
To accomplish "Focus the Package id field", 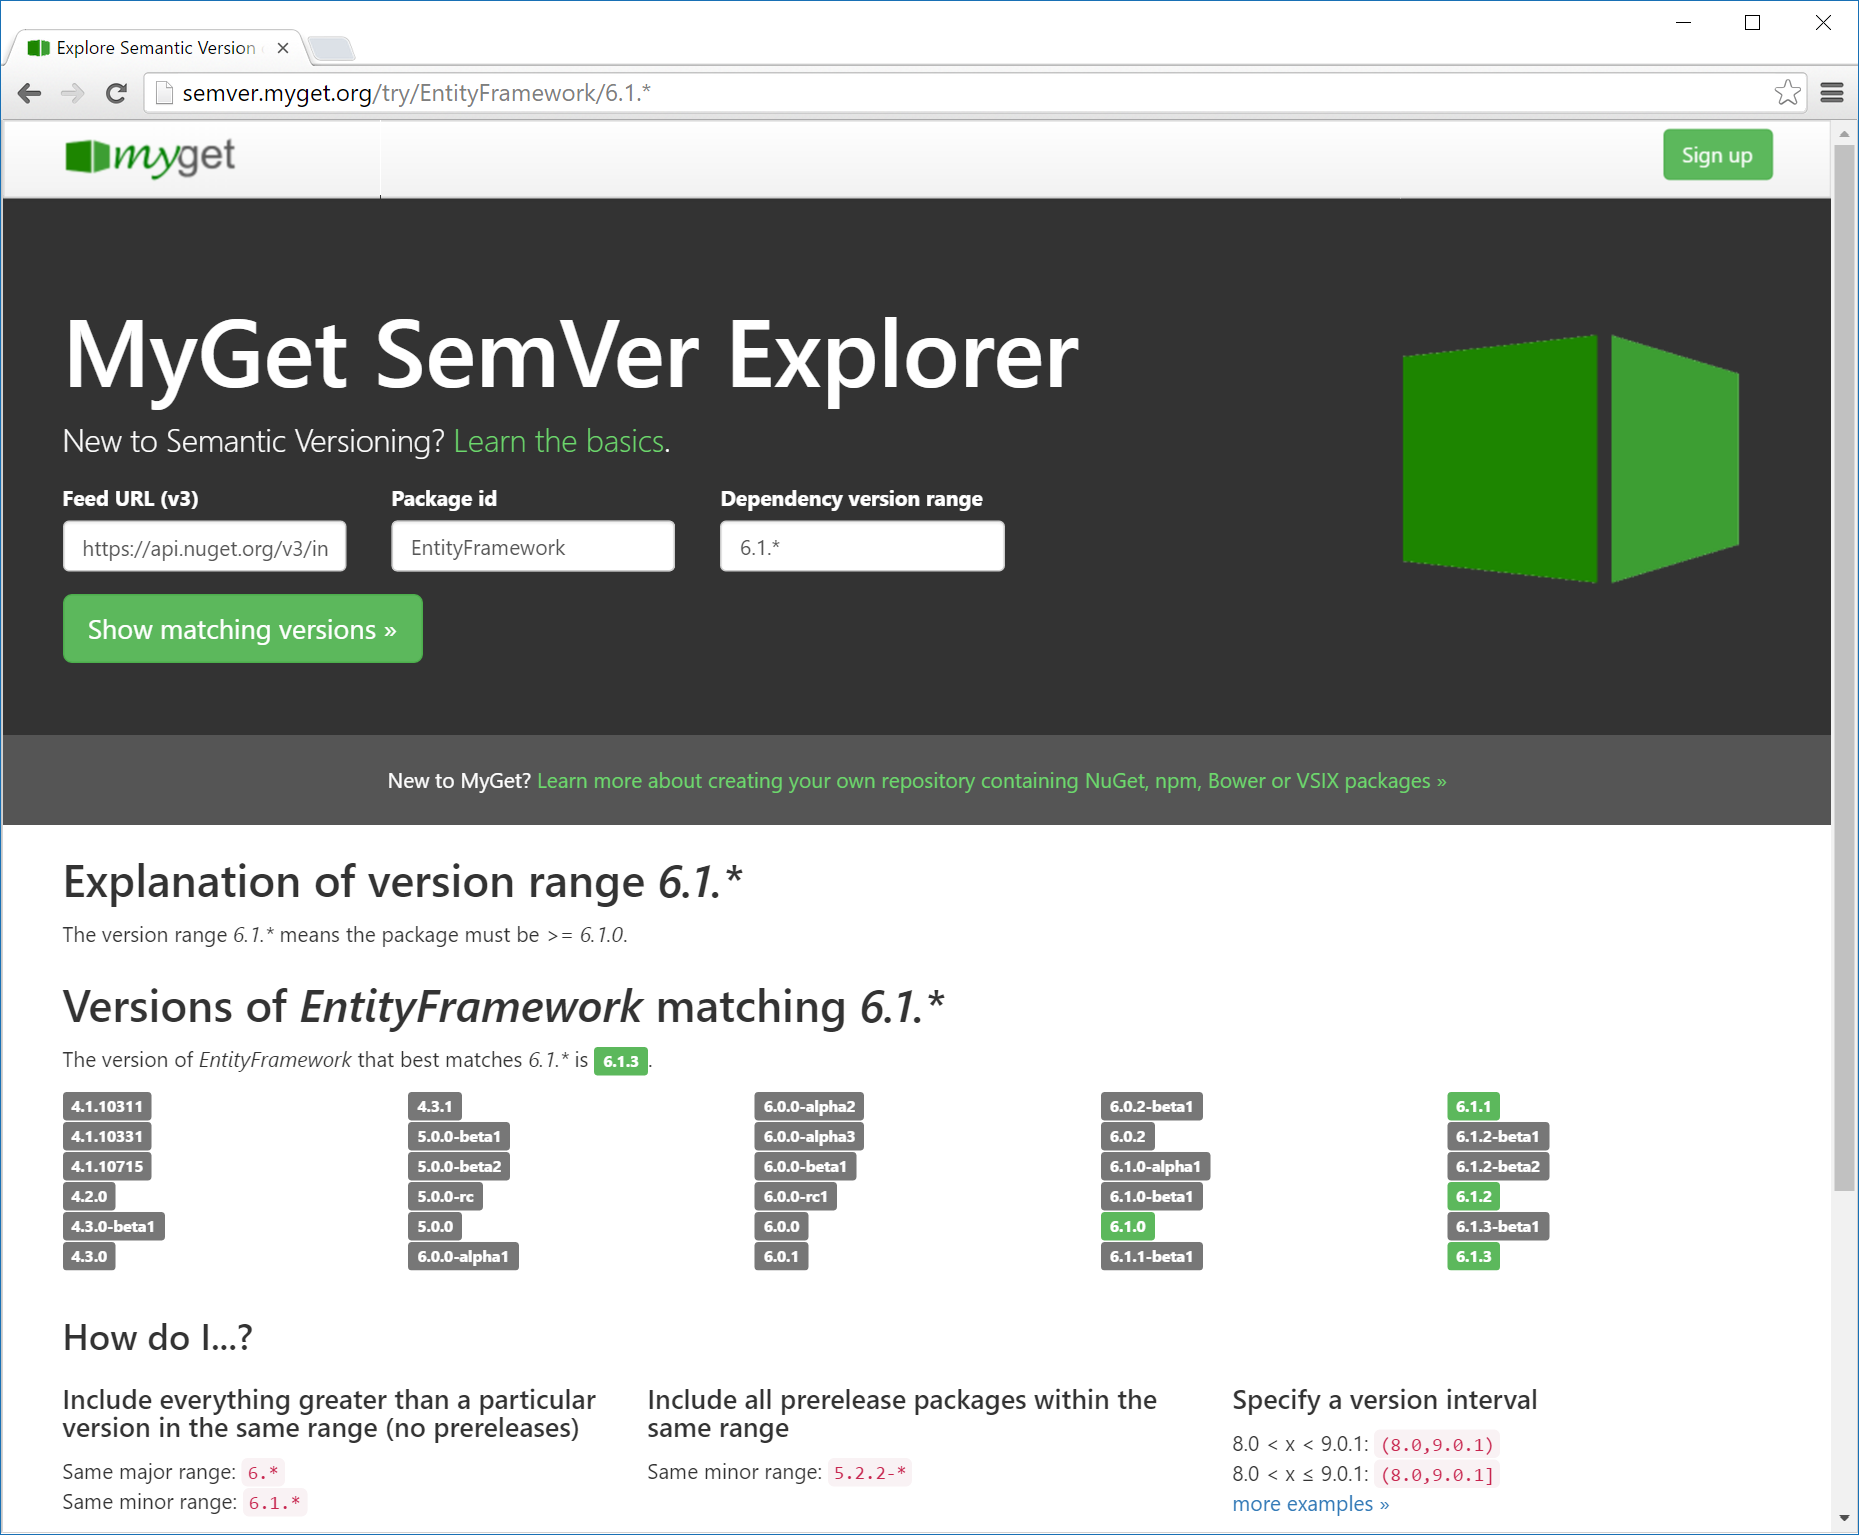I will [533, 547].
